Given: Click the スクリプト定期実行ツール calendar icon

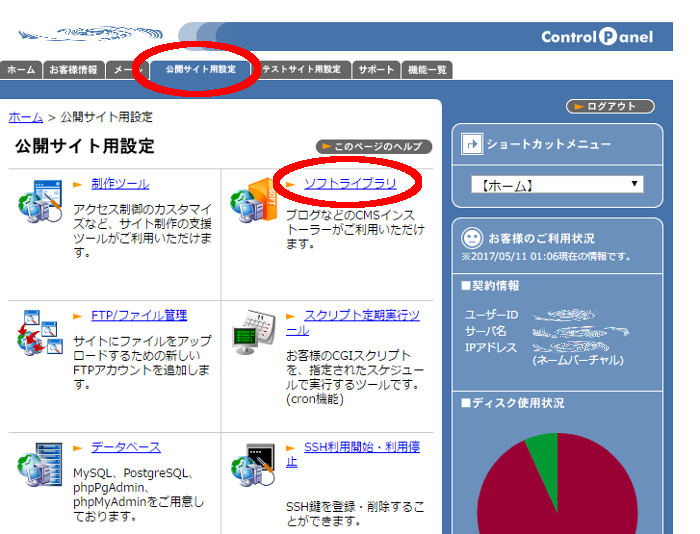Looking at the screenshot, I should coord(253,334).
